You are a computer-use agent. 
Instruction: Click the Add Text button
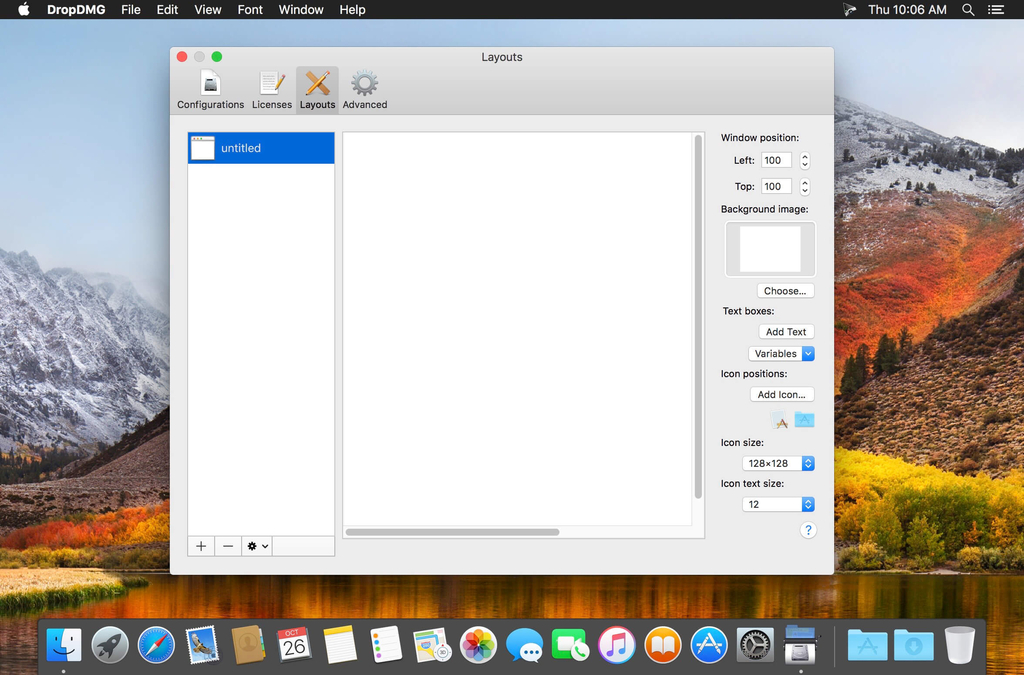click(786, 331)
